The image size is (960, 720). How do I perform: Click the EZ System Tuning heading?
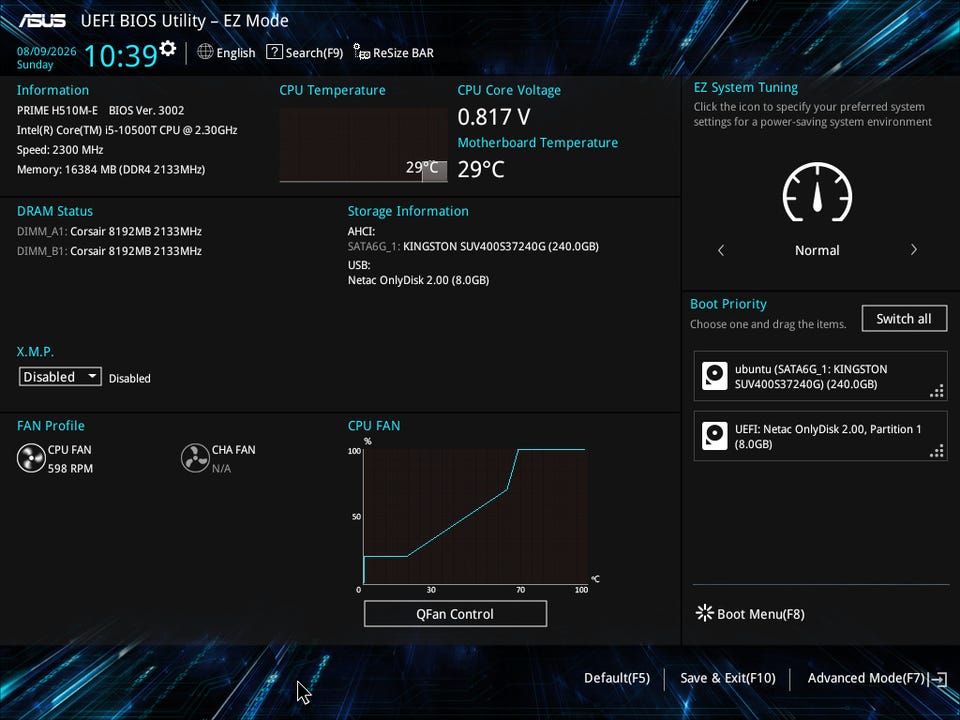746,88
